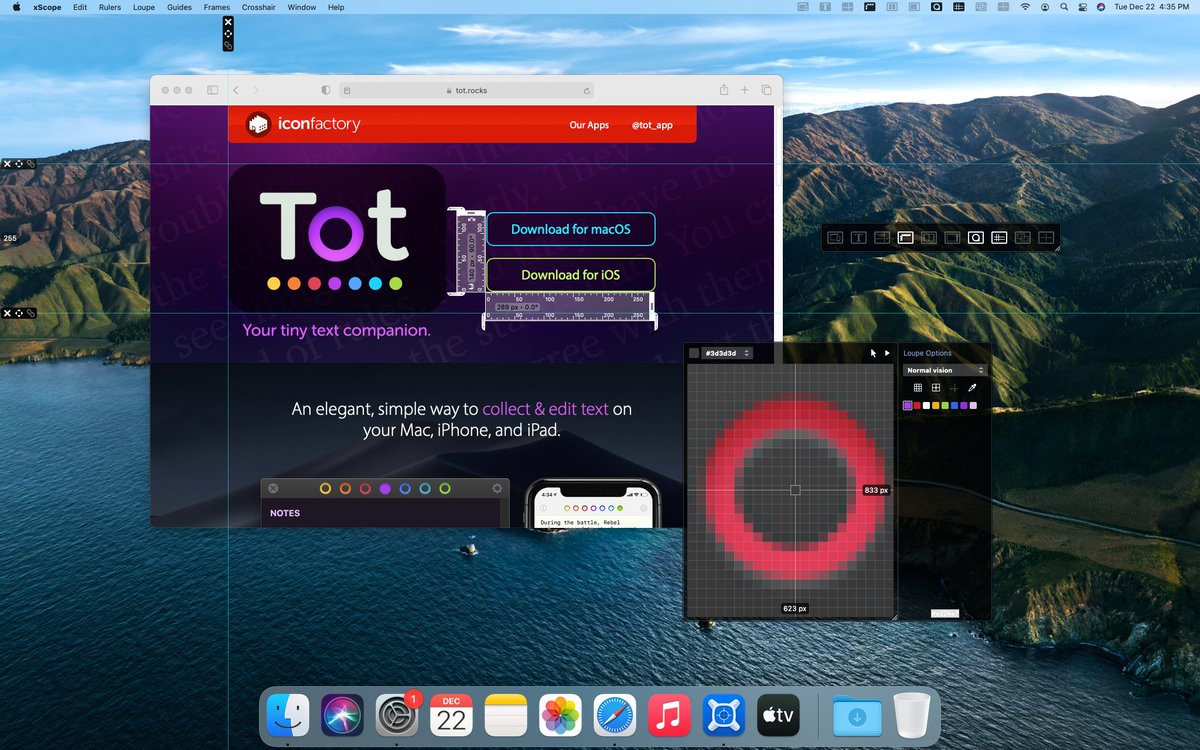Click the Iconfactory logo on the page
Screen dimensions: 1200x750
click(304, 125)
